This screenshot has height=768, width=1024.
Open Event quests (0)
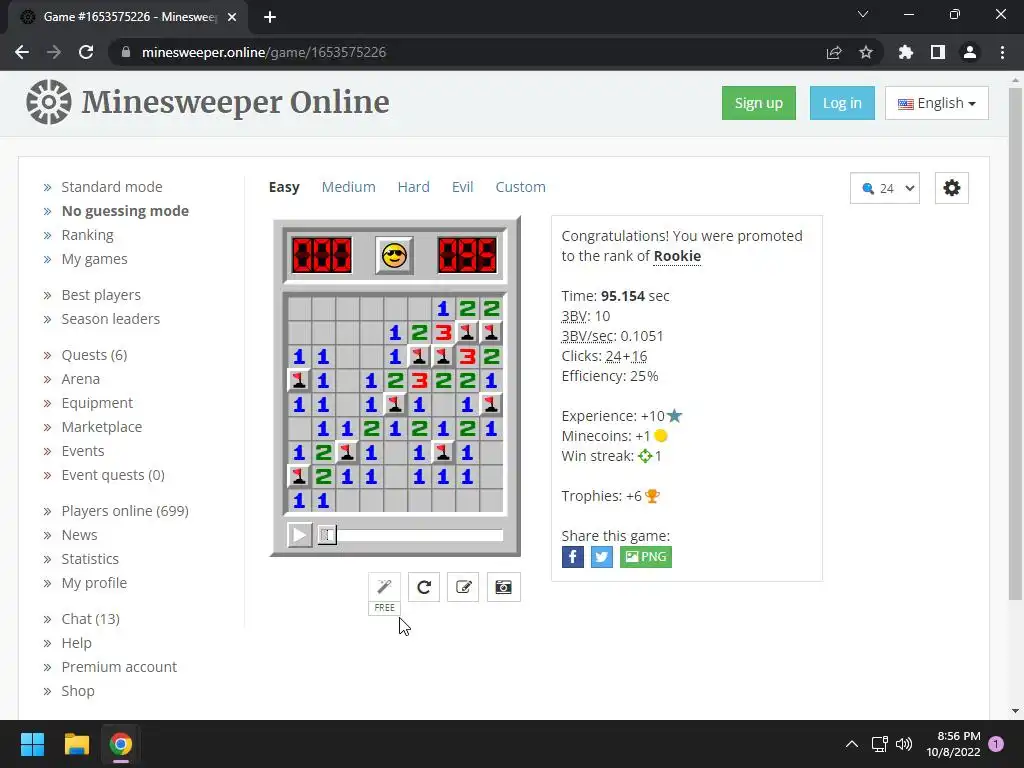[x=113, y=475]
